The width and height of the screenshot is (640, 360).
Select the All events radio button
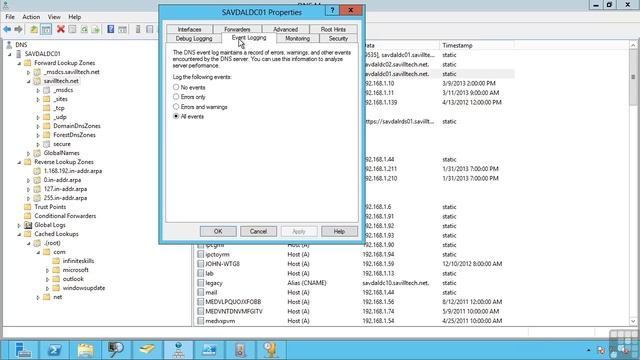pyautogui.click(x=176, y=116)
